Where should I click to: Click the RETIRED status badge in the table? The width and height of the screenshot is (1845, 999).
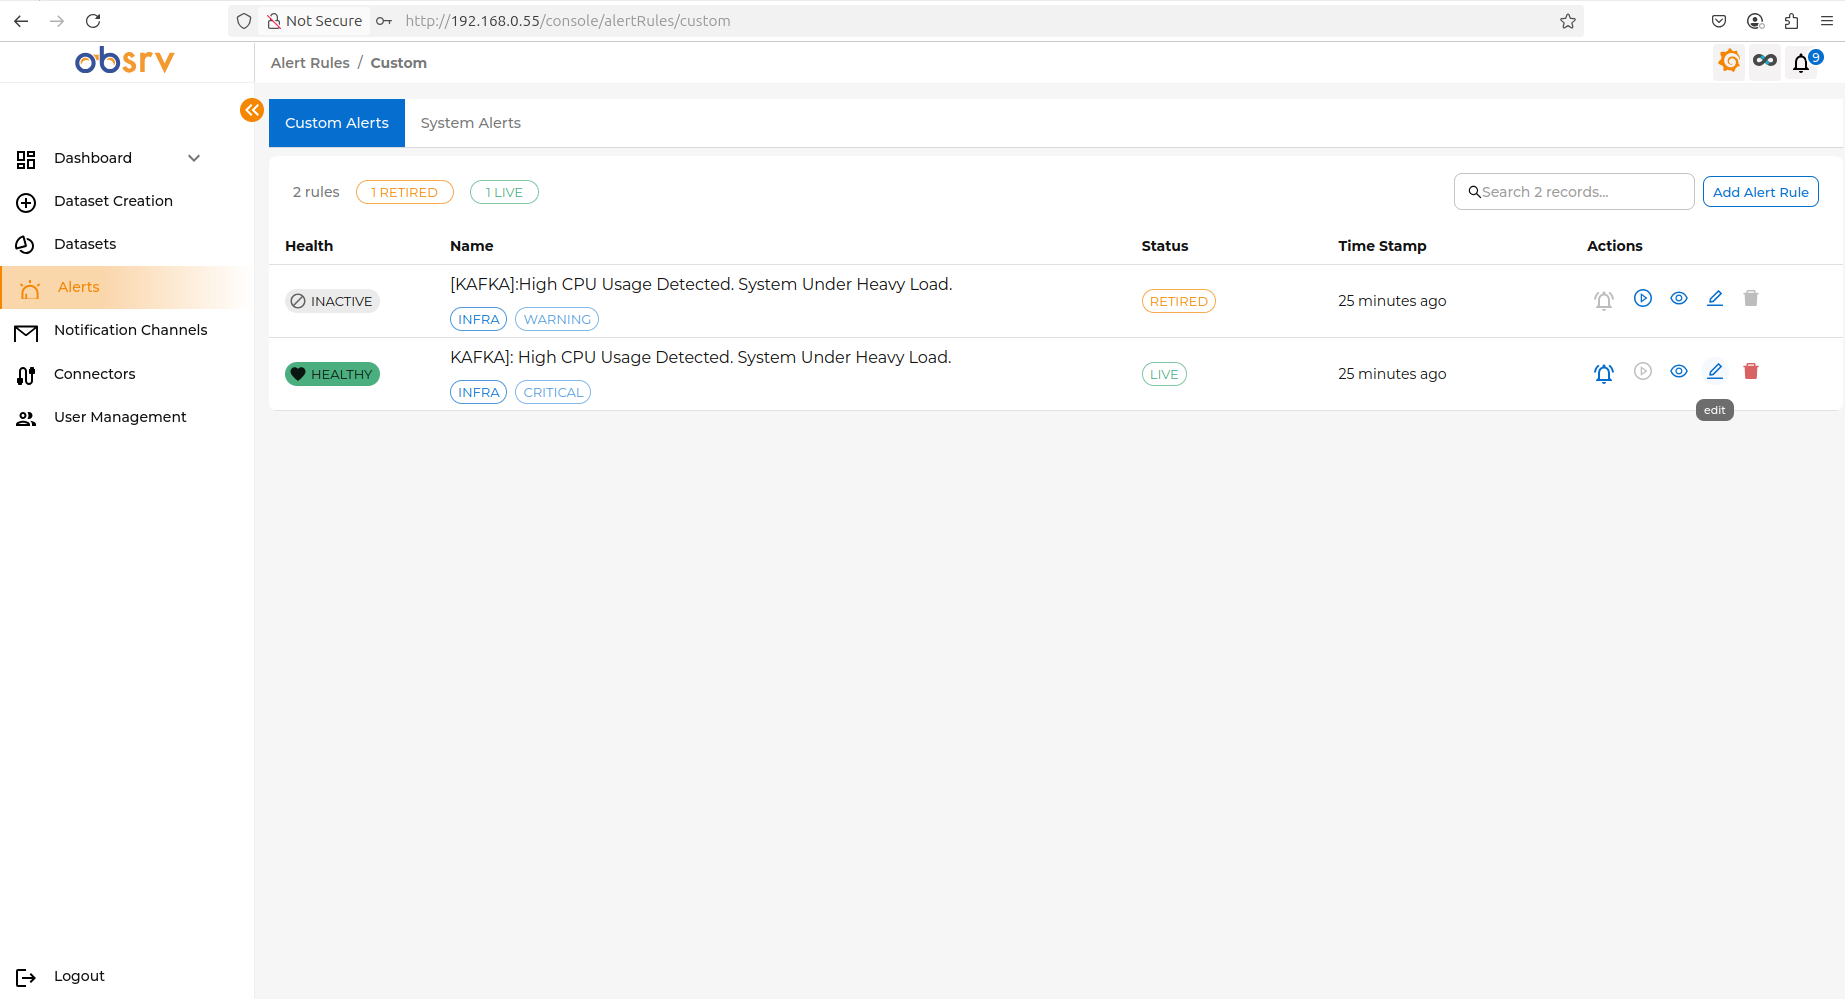point(1179,301)
